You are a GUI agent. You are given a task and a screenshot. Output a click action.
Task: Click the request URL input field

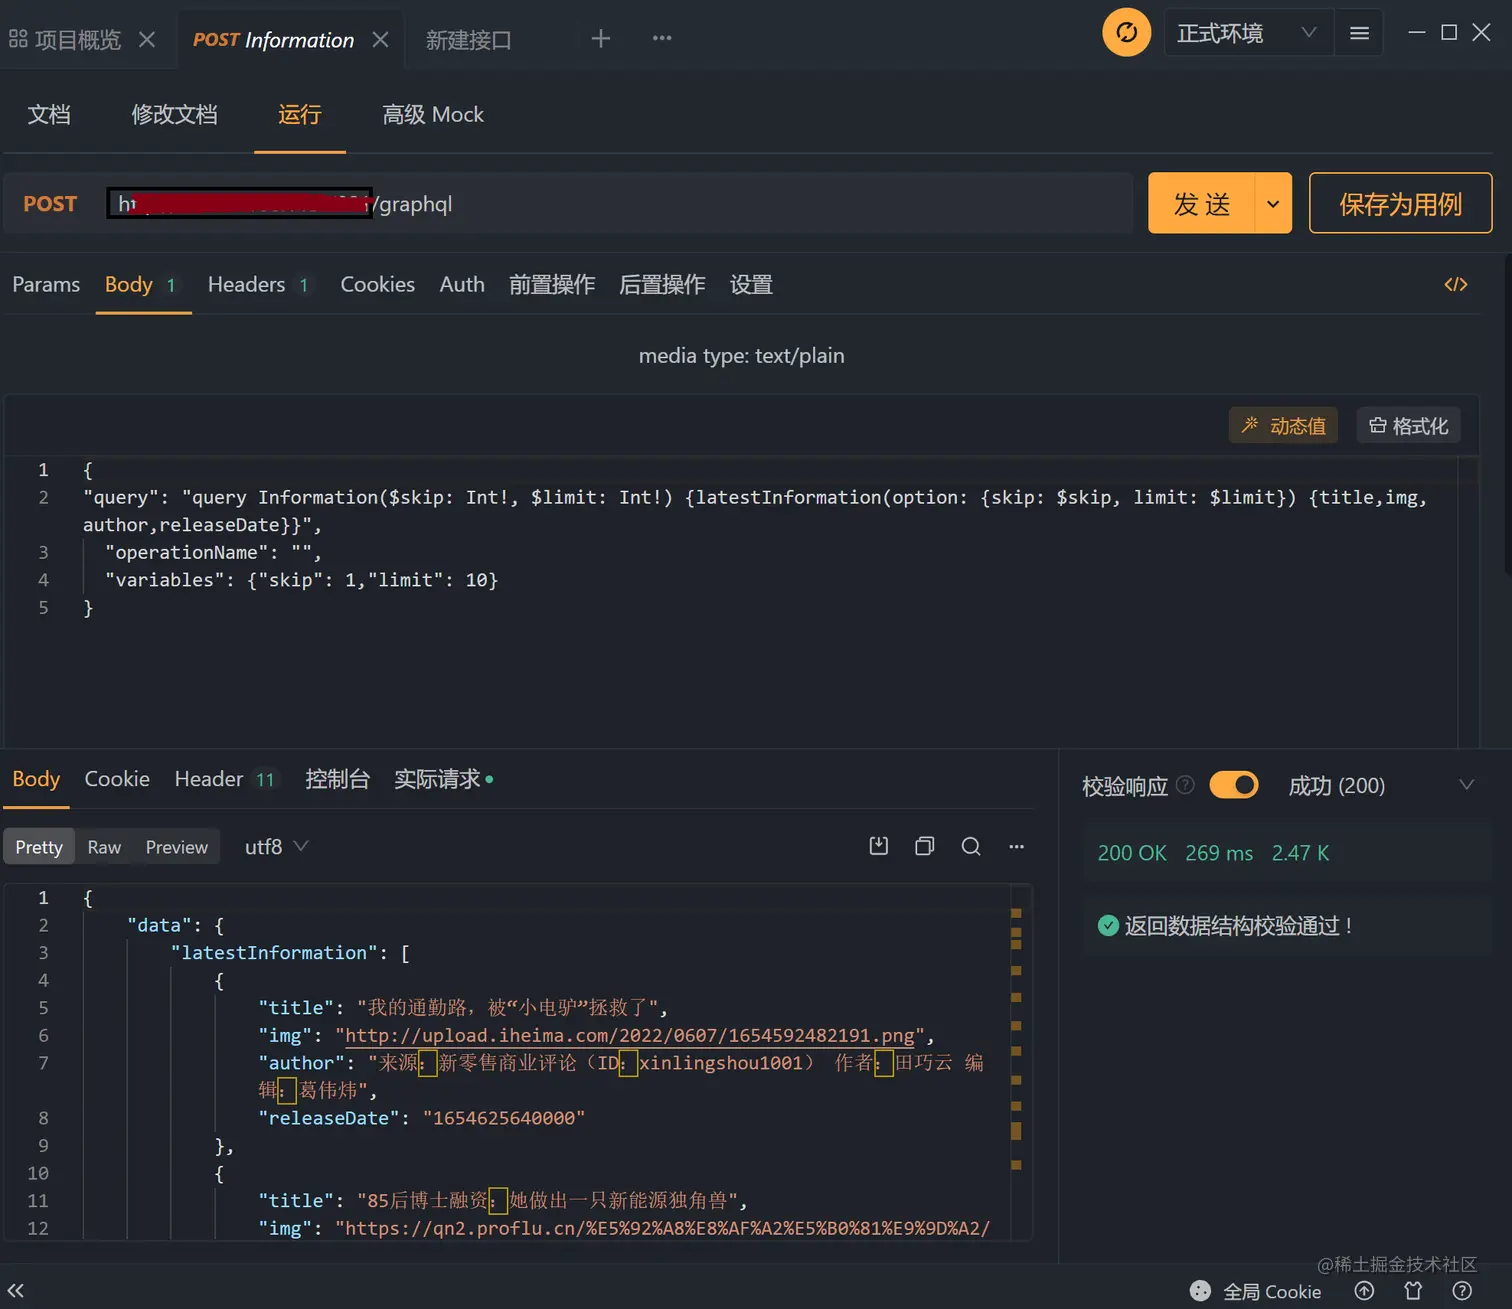[618, 204]
